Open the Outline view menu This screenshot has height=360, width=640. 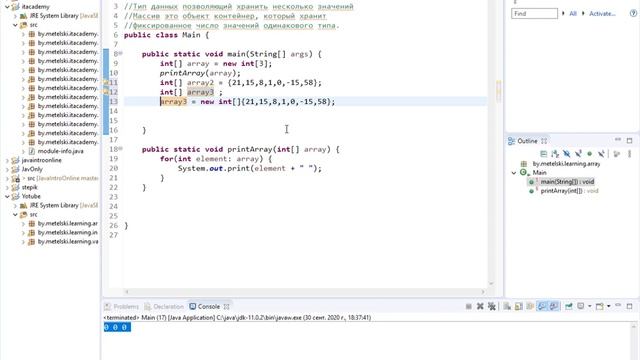pyautogui.click(x=629, y=153)
